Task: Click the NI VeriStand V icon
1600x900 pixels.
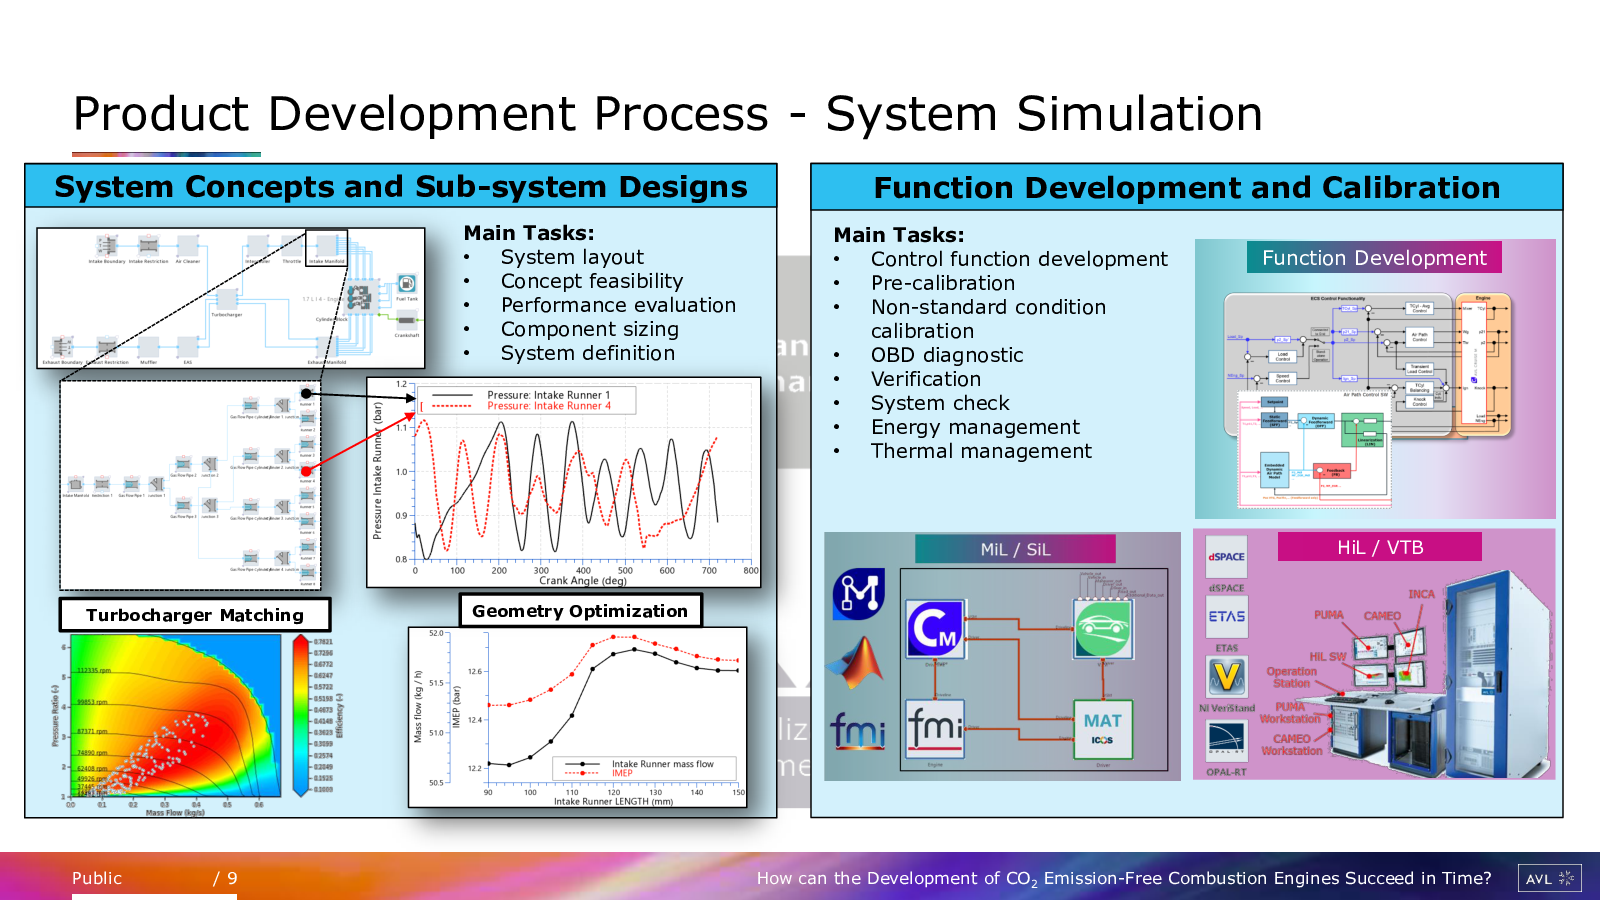Action: (x=1226, y=678)
